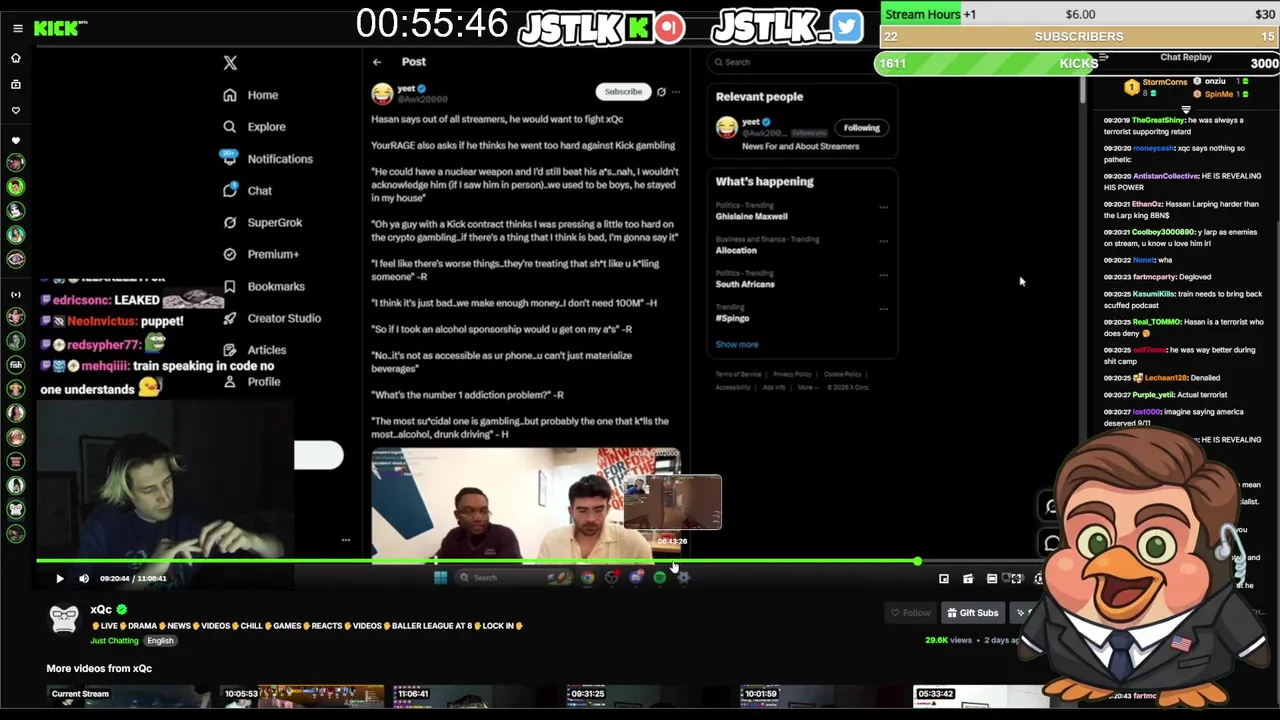Click back arrow next to Post
The height and width of the screenshot is (720, 1280).
377,62
